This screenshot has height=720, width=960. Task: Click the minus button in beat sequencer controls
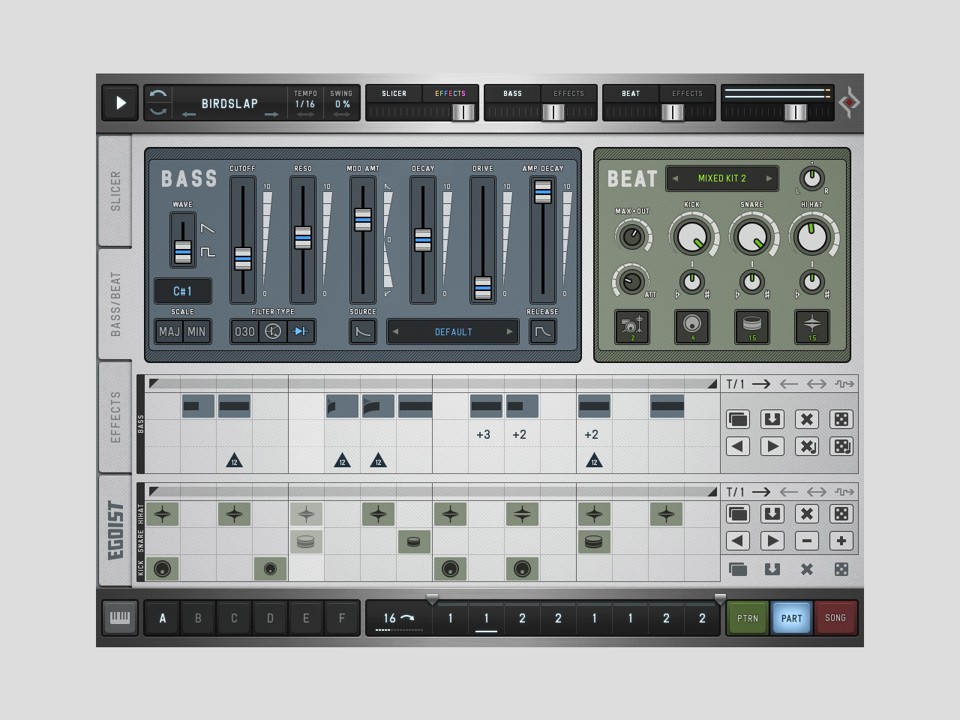807,541
